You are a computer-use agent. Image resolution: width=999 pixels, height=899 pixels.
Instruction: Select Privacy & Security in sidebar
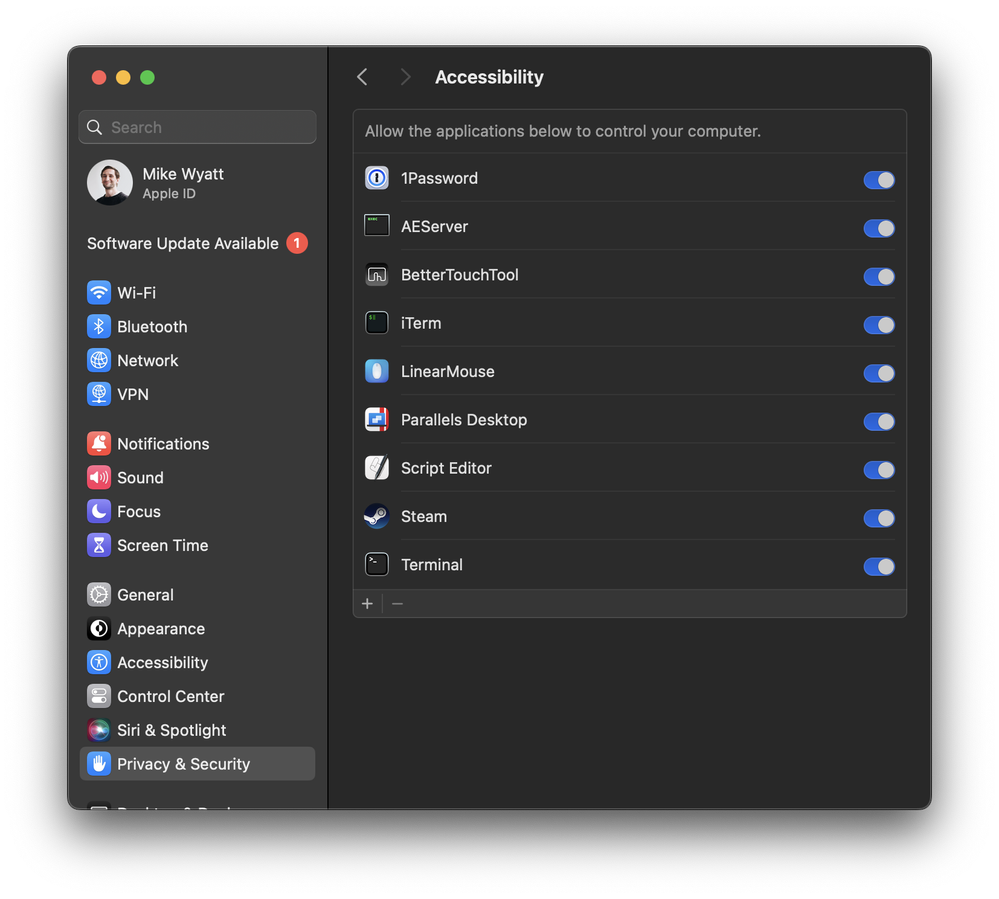[183, 764]
